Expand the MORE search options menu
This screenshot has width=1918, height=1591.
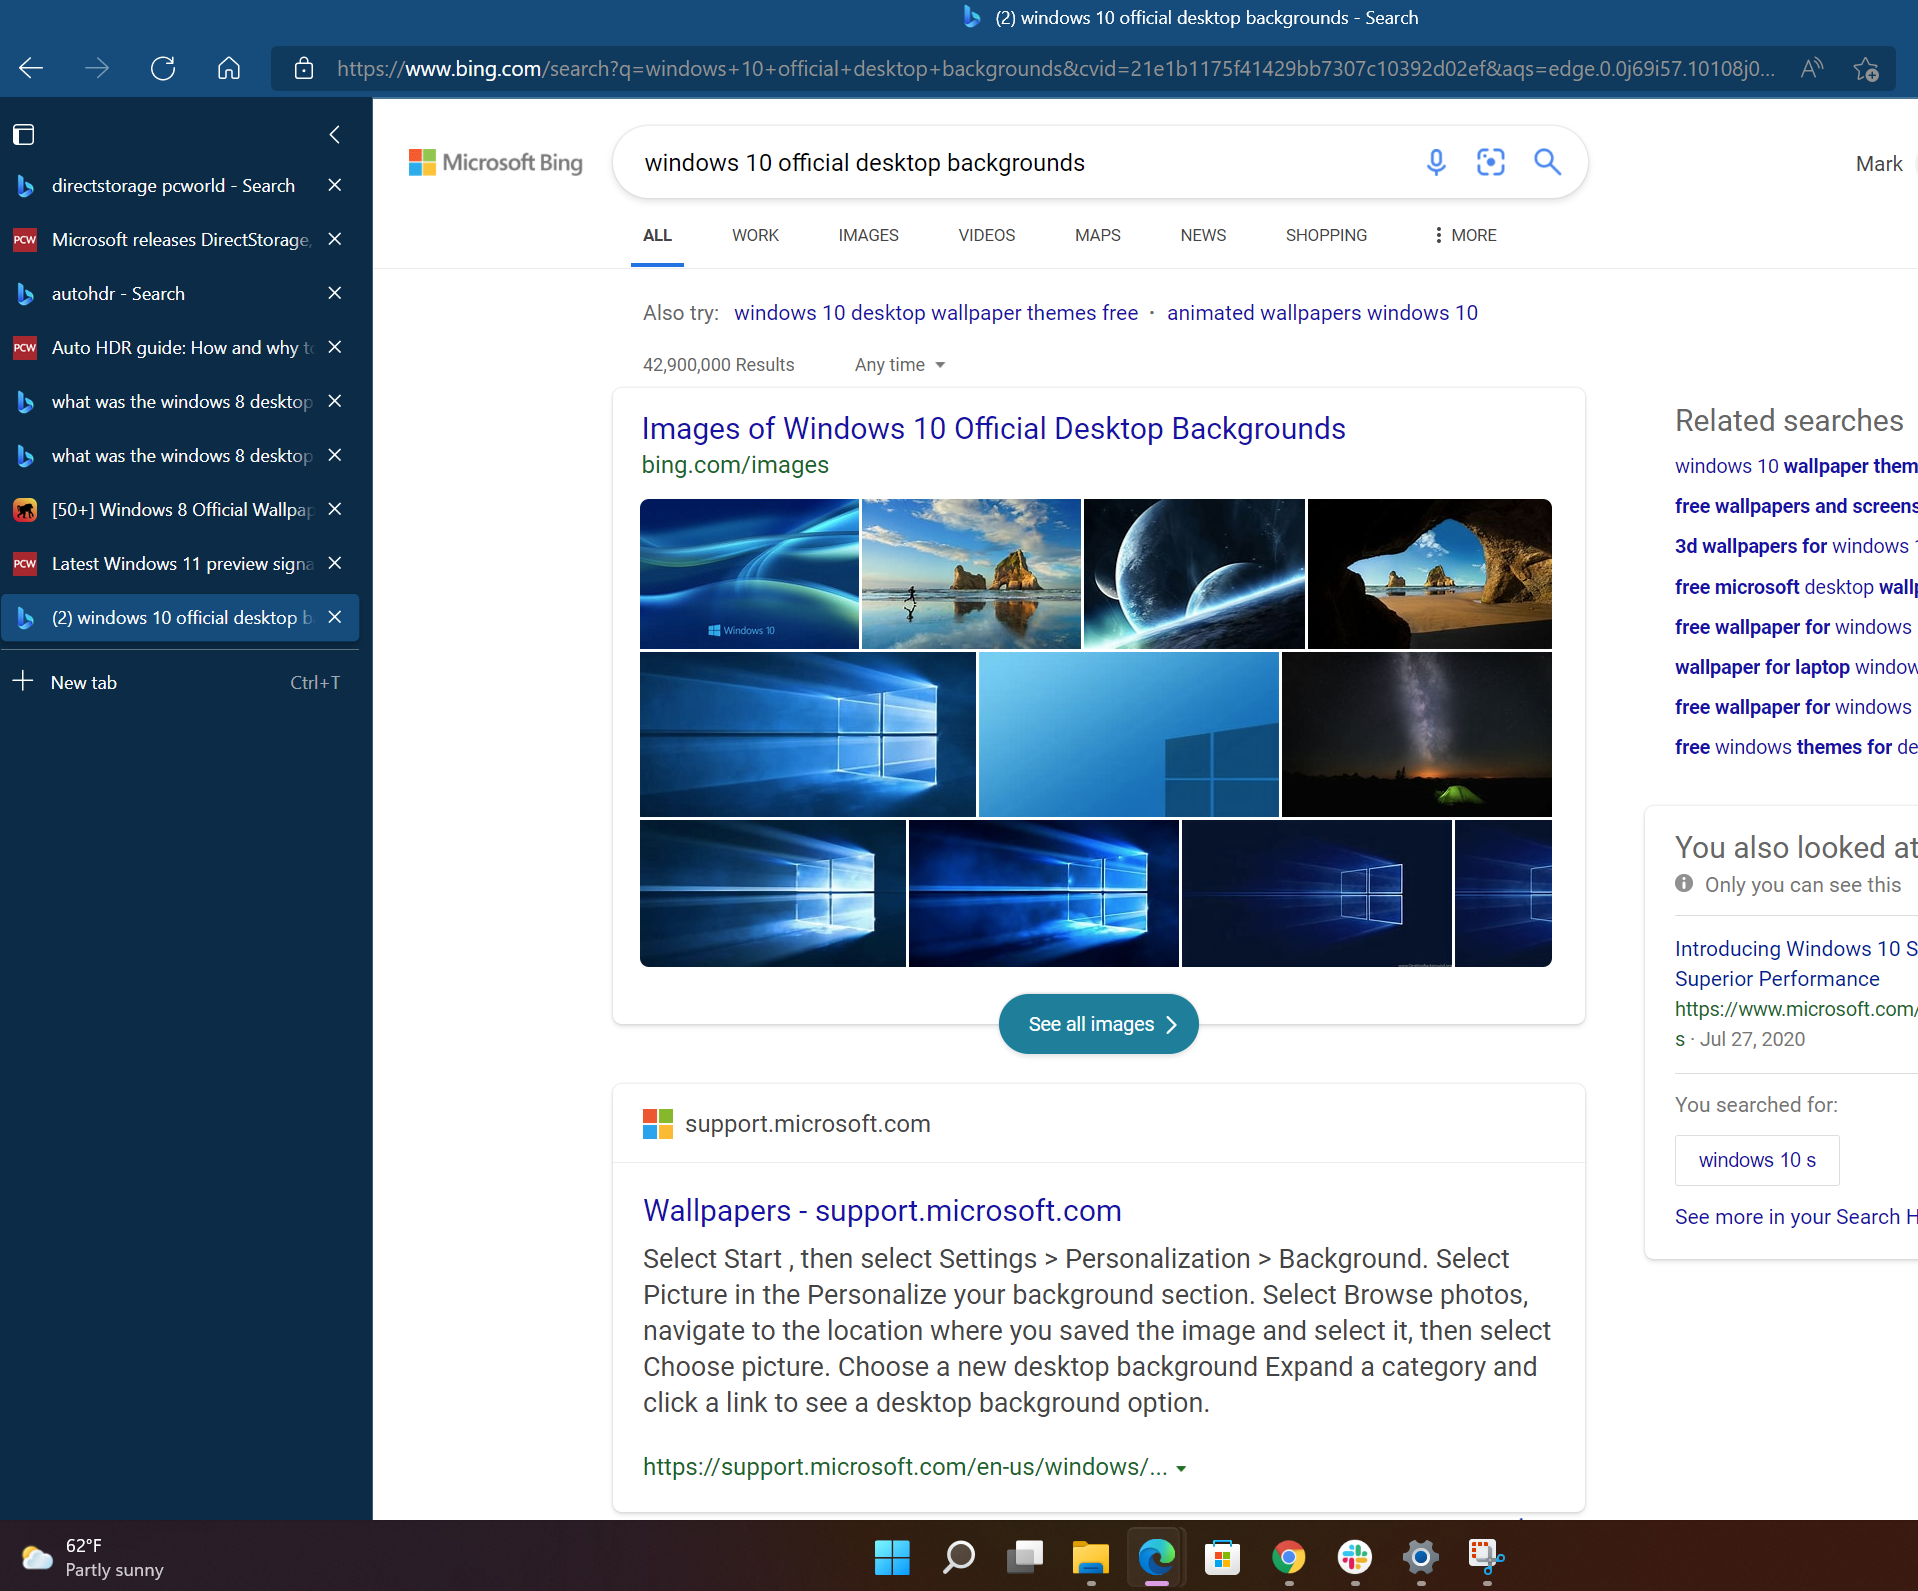pyautogui.click(x=1463, y=235)
